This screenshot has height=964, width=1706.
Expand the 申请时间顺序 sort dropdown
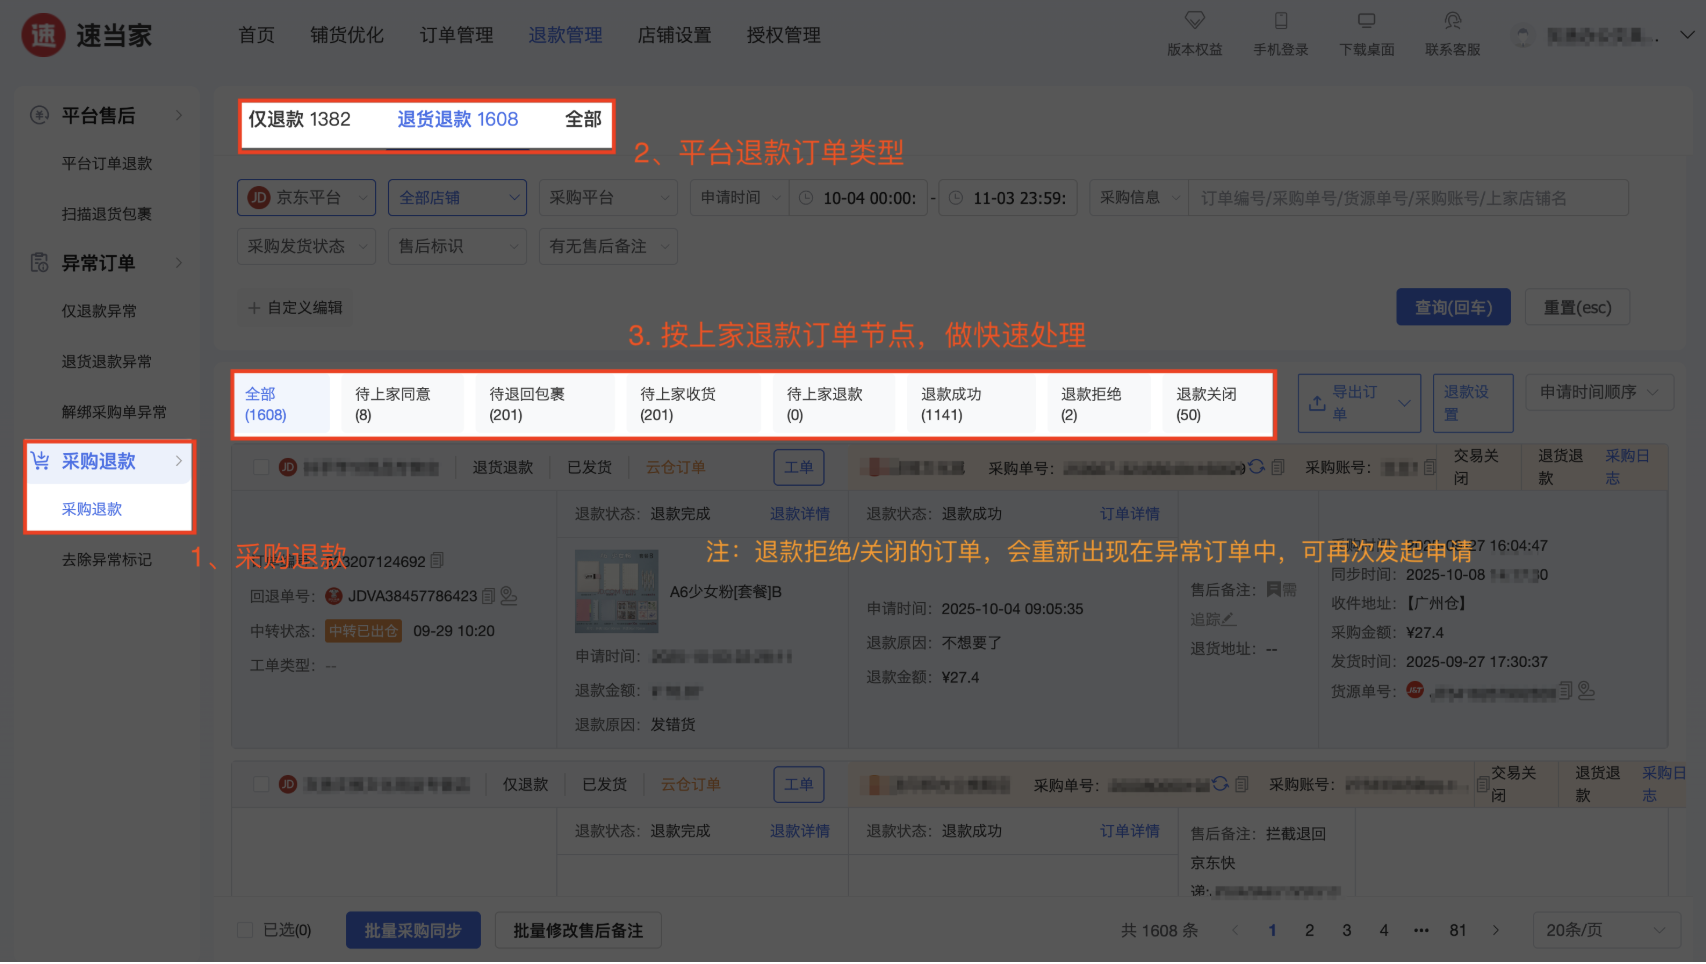(x=1599, y=393)
